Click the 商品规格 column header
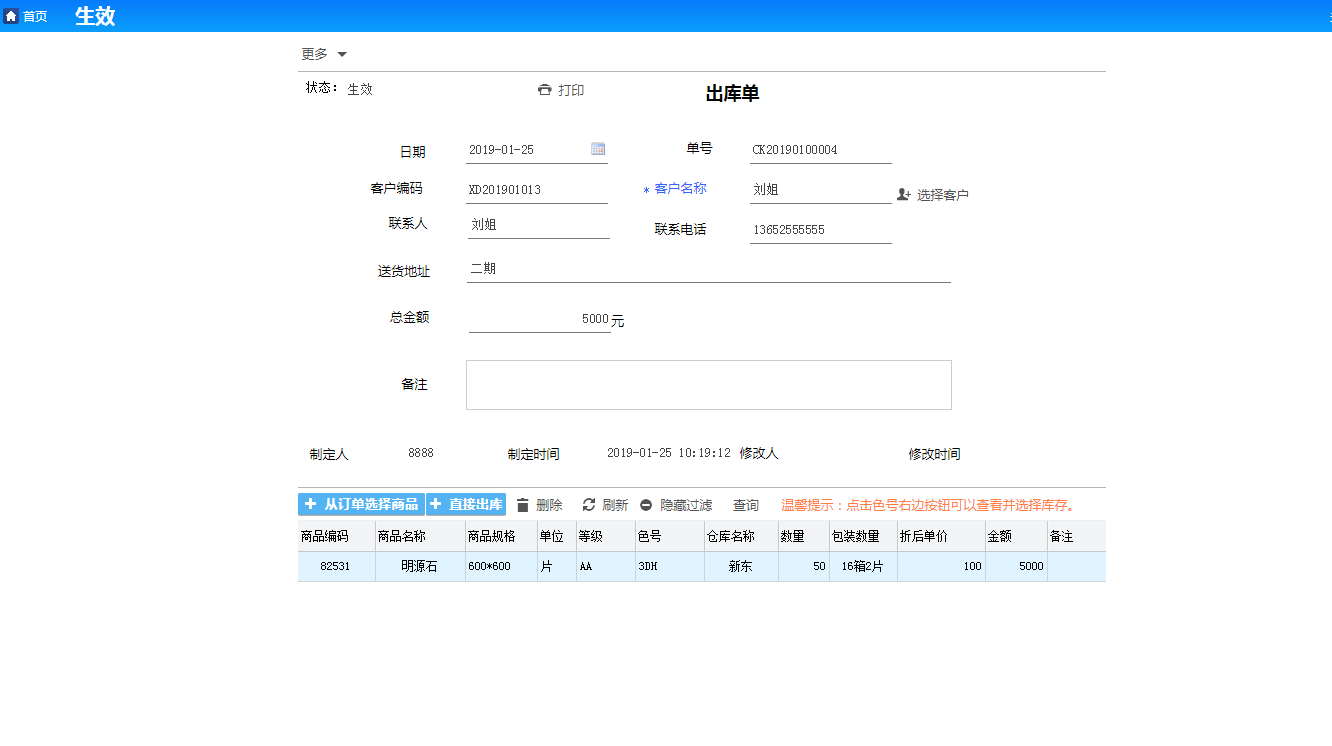This screenshot has height=746, width=1332. point(502,536)
